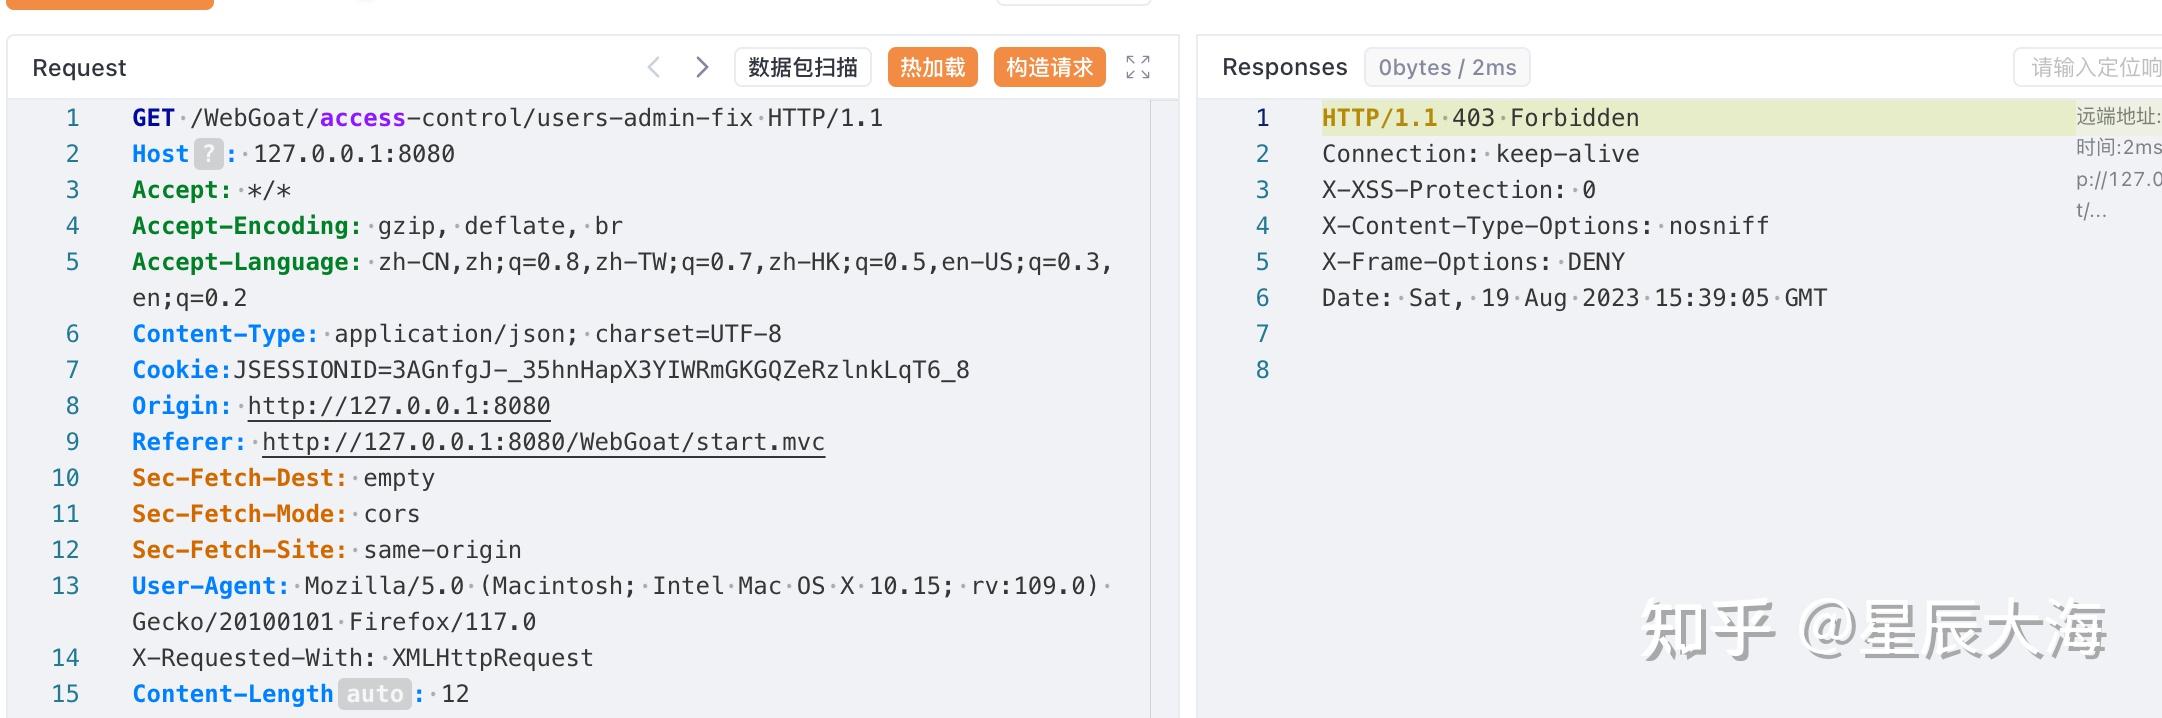Image resolution: width=2162 pixels, height=718 pixels.
Task: Navigate to next packet with right arrow
Action: point(702,66)
